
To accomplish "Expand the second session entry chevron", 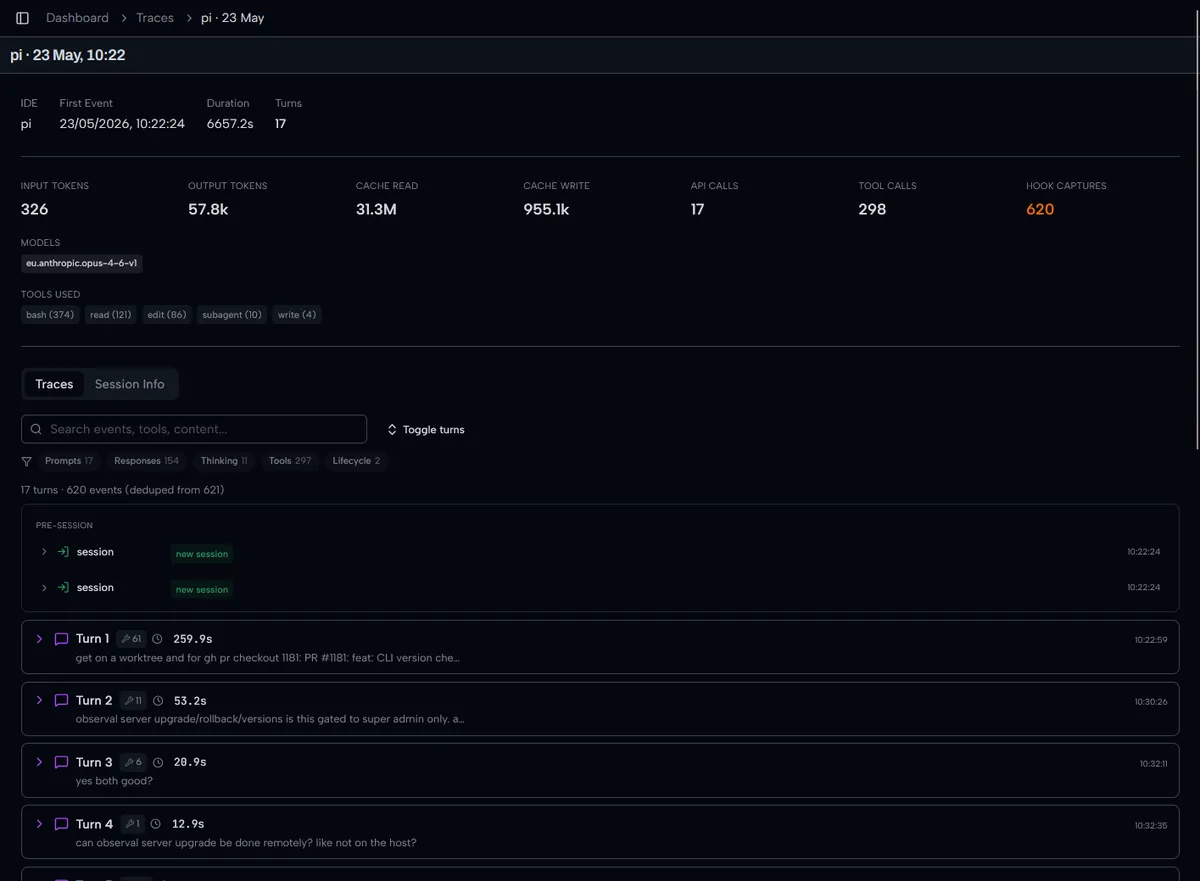I will pyautogui.click(x=44, y=588).
